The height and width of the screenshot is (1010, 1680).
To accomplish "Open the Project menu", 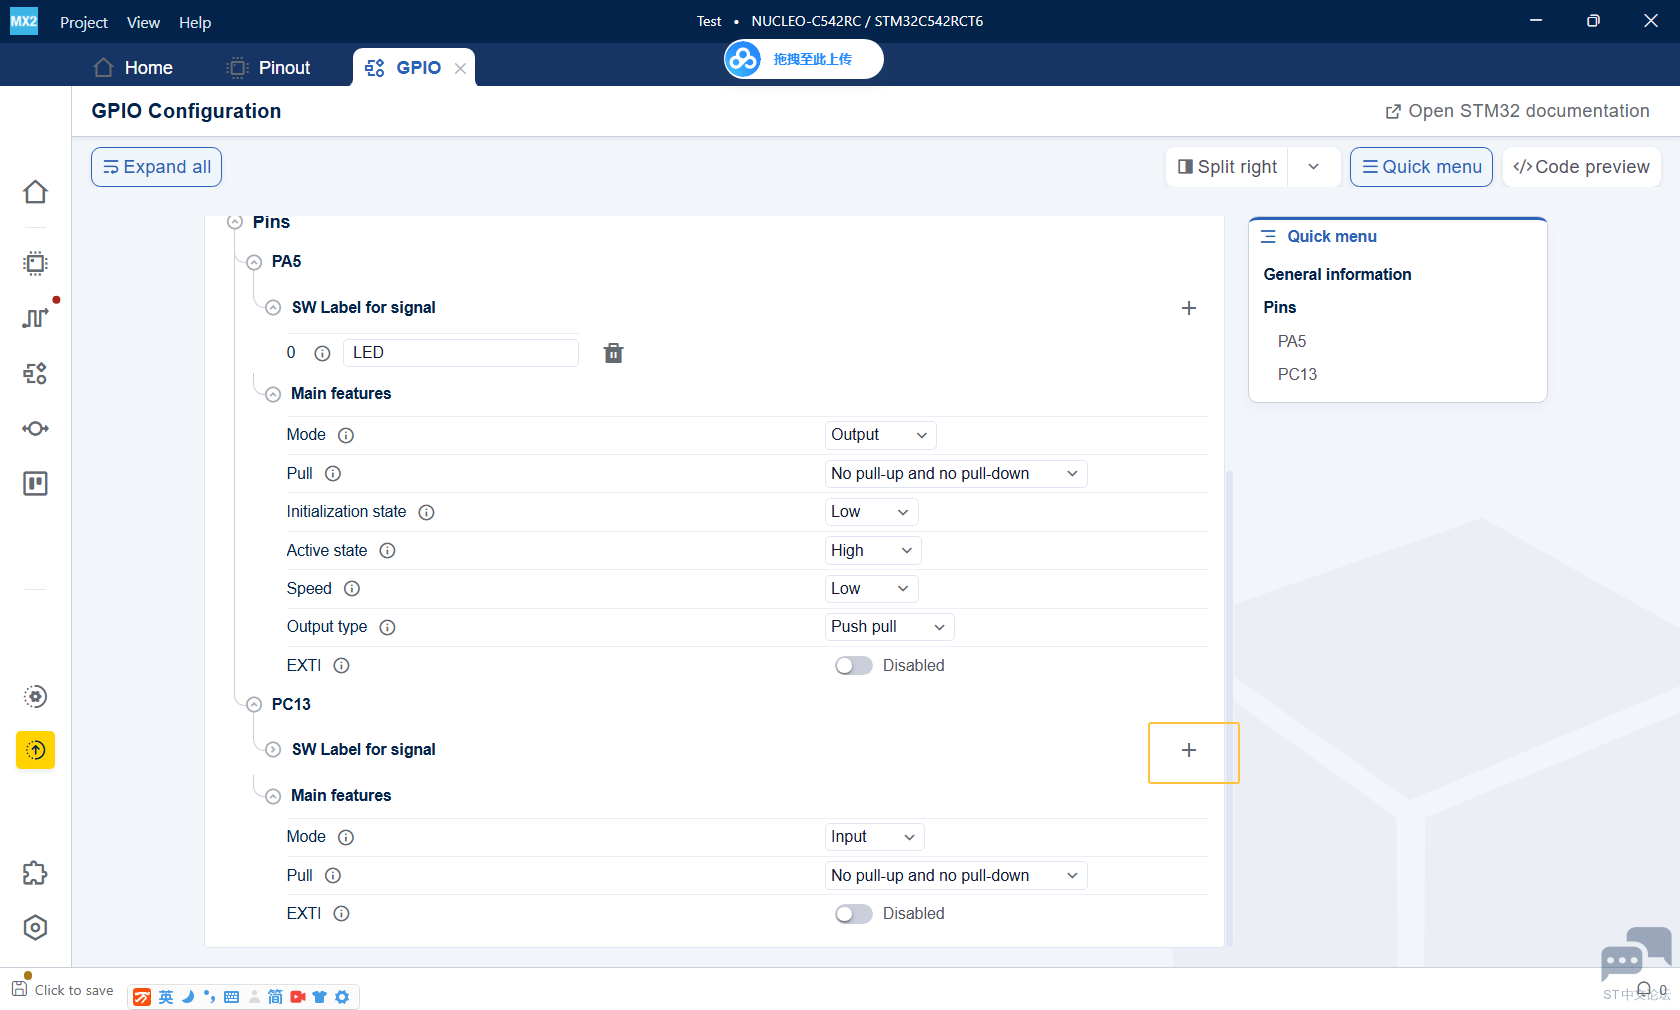I will pos(84,22).
